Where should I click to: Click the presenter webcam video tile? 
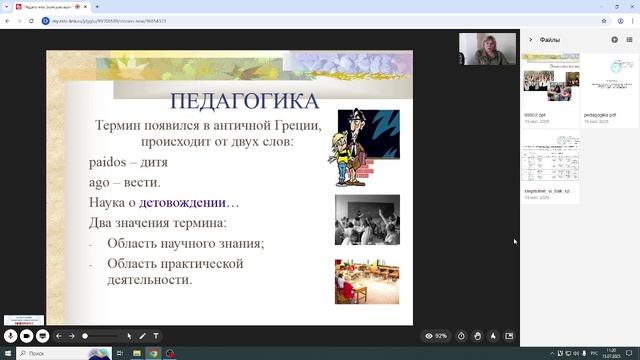pos(487,49)
